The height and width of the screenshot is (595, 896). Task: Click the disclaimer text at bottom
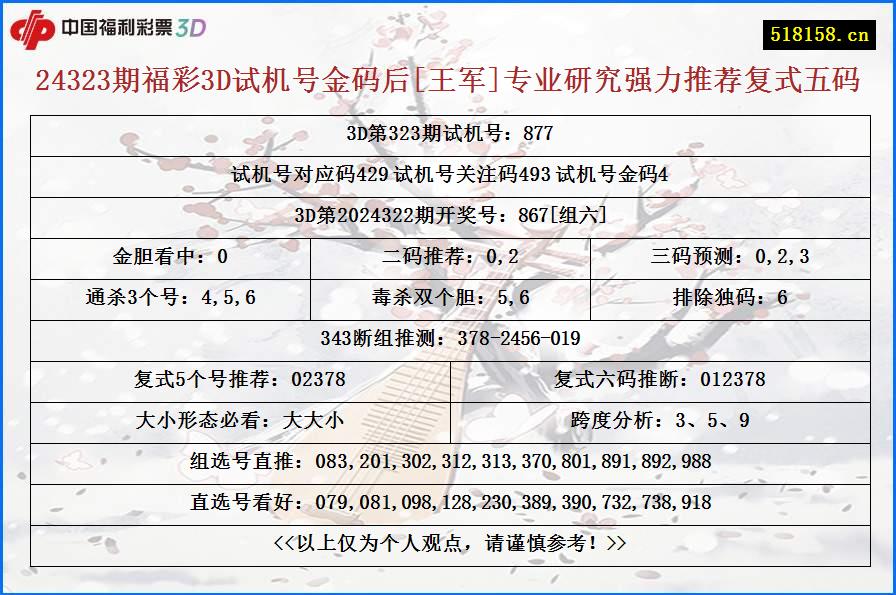tap(448, 544)
